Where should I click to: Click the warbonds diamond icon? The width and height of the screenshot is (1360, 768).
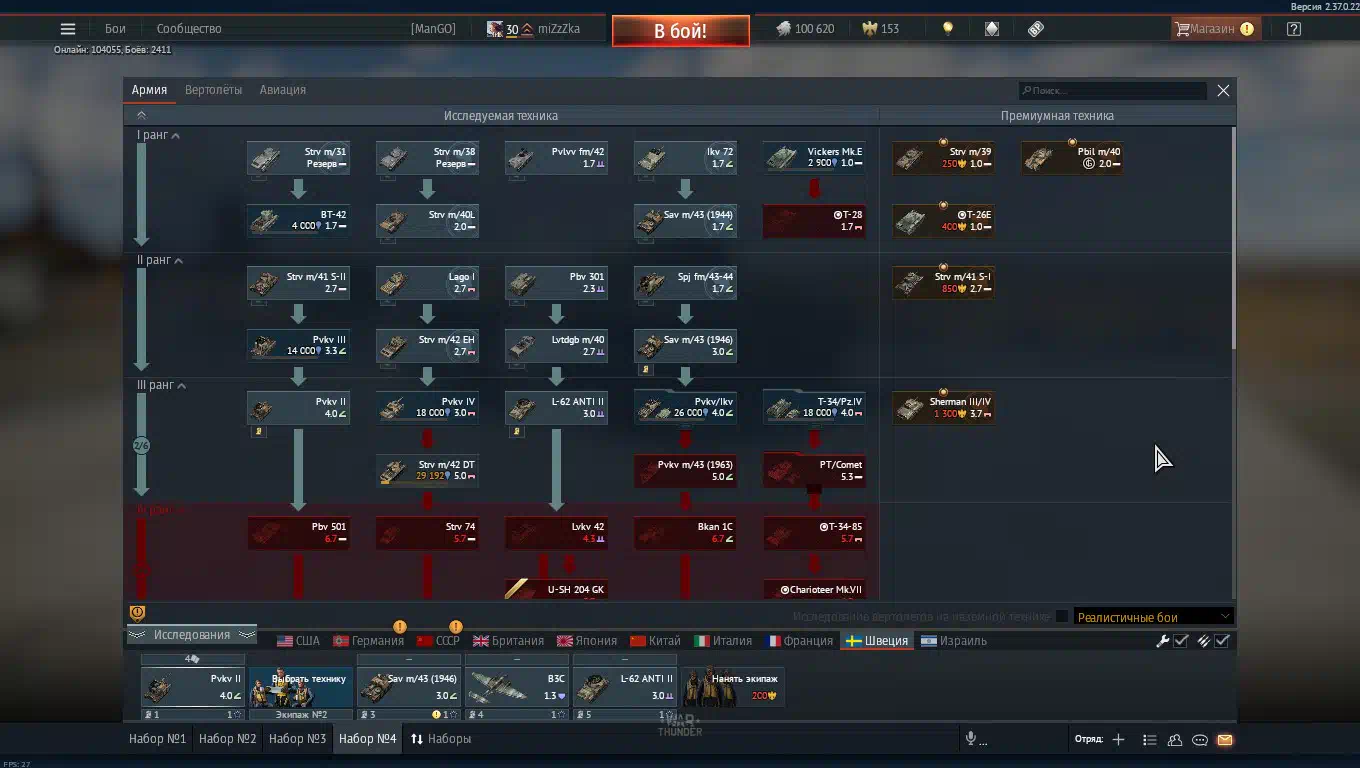[992, 29]
